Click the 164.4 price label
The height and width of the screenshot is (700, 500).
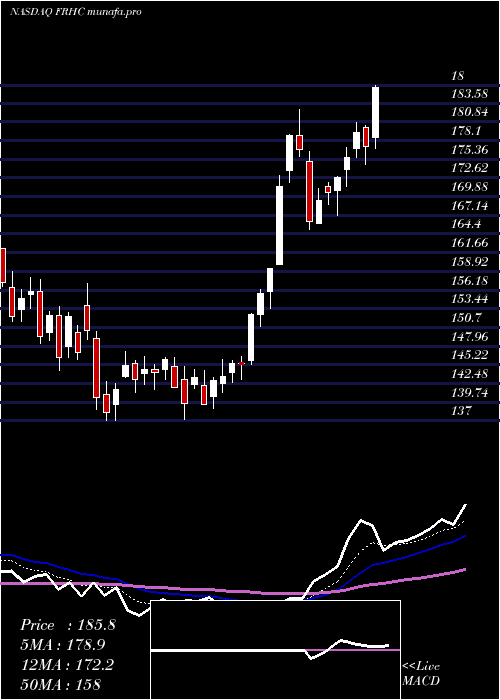[x=466, y=225]
